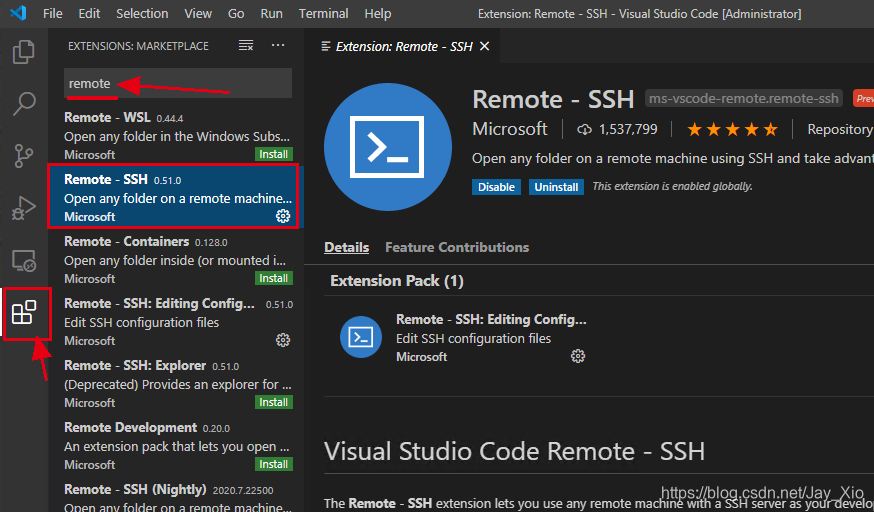874x512 pixels.
Task: Open the Go menu
Action: coord(236,13)
